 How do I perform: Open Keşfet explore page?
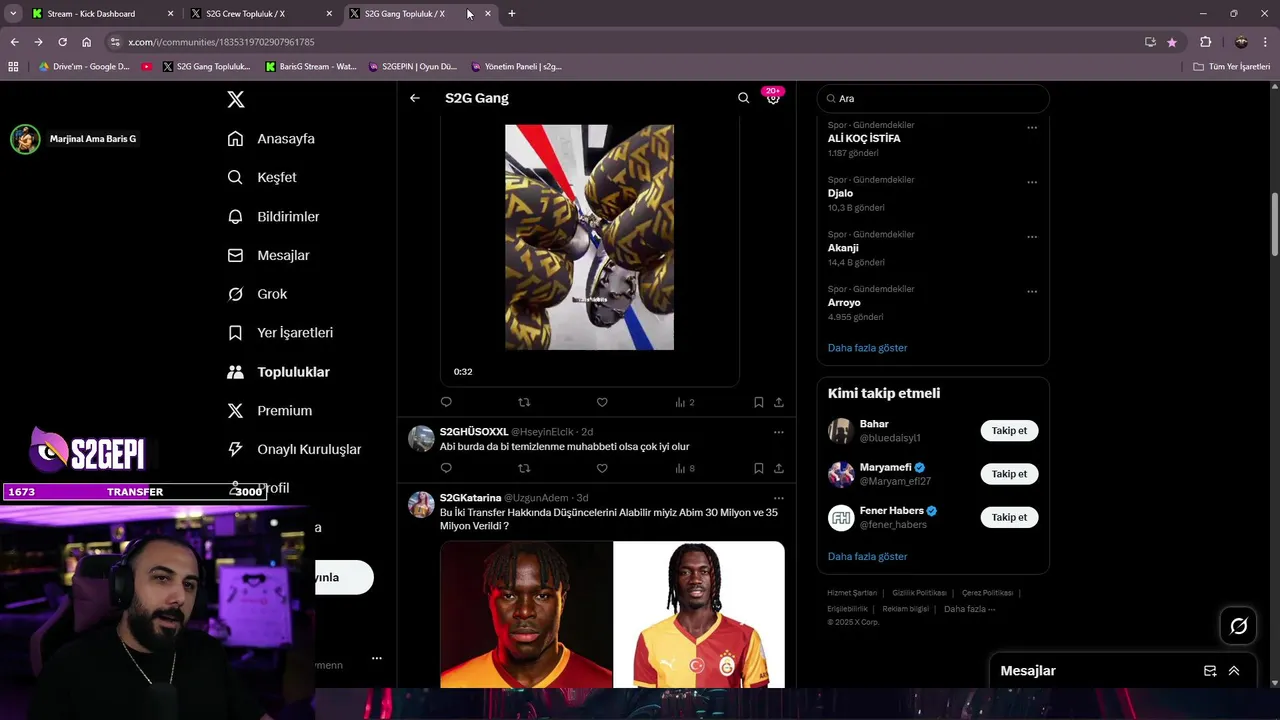click(x=263, y=177)
